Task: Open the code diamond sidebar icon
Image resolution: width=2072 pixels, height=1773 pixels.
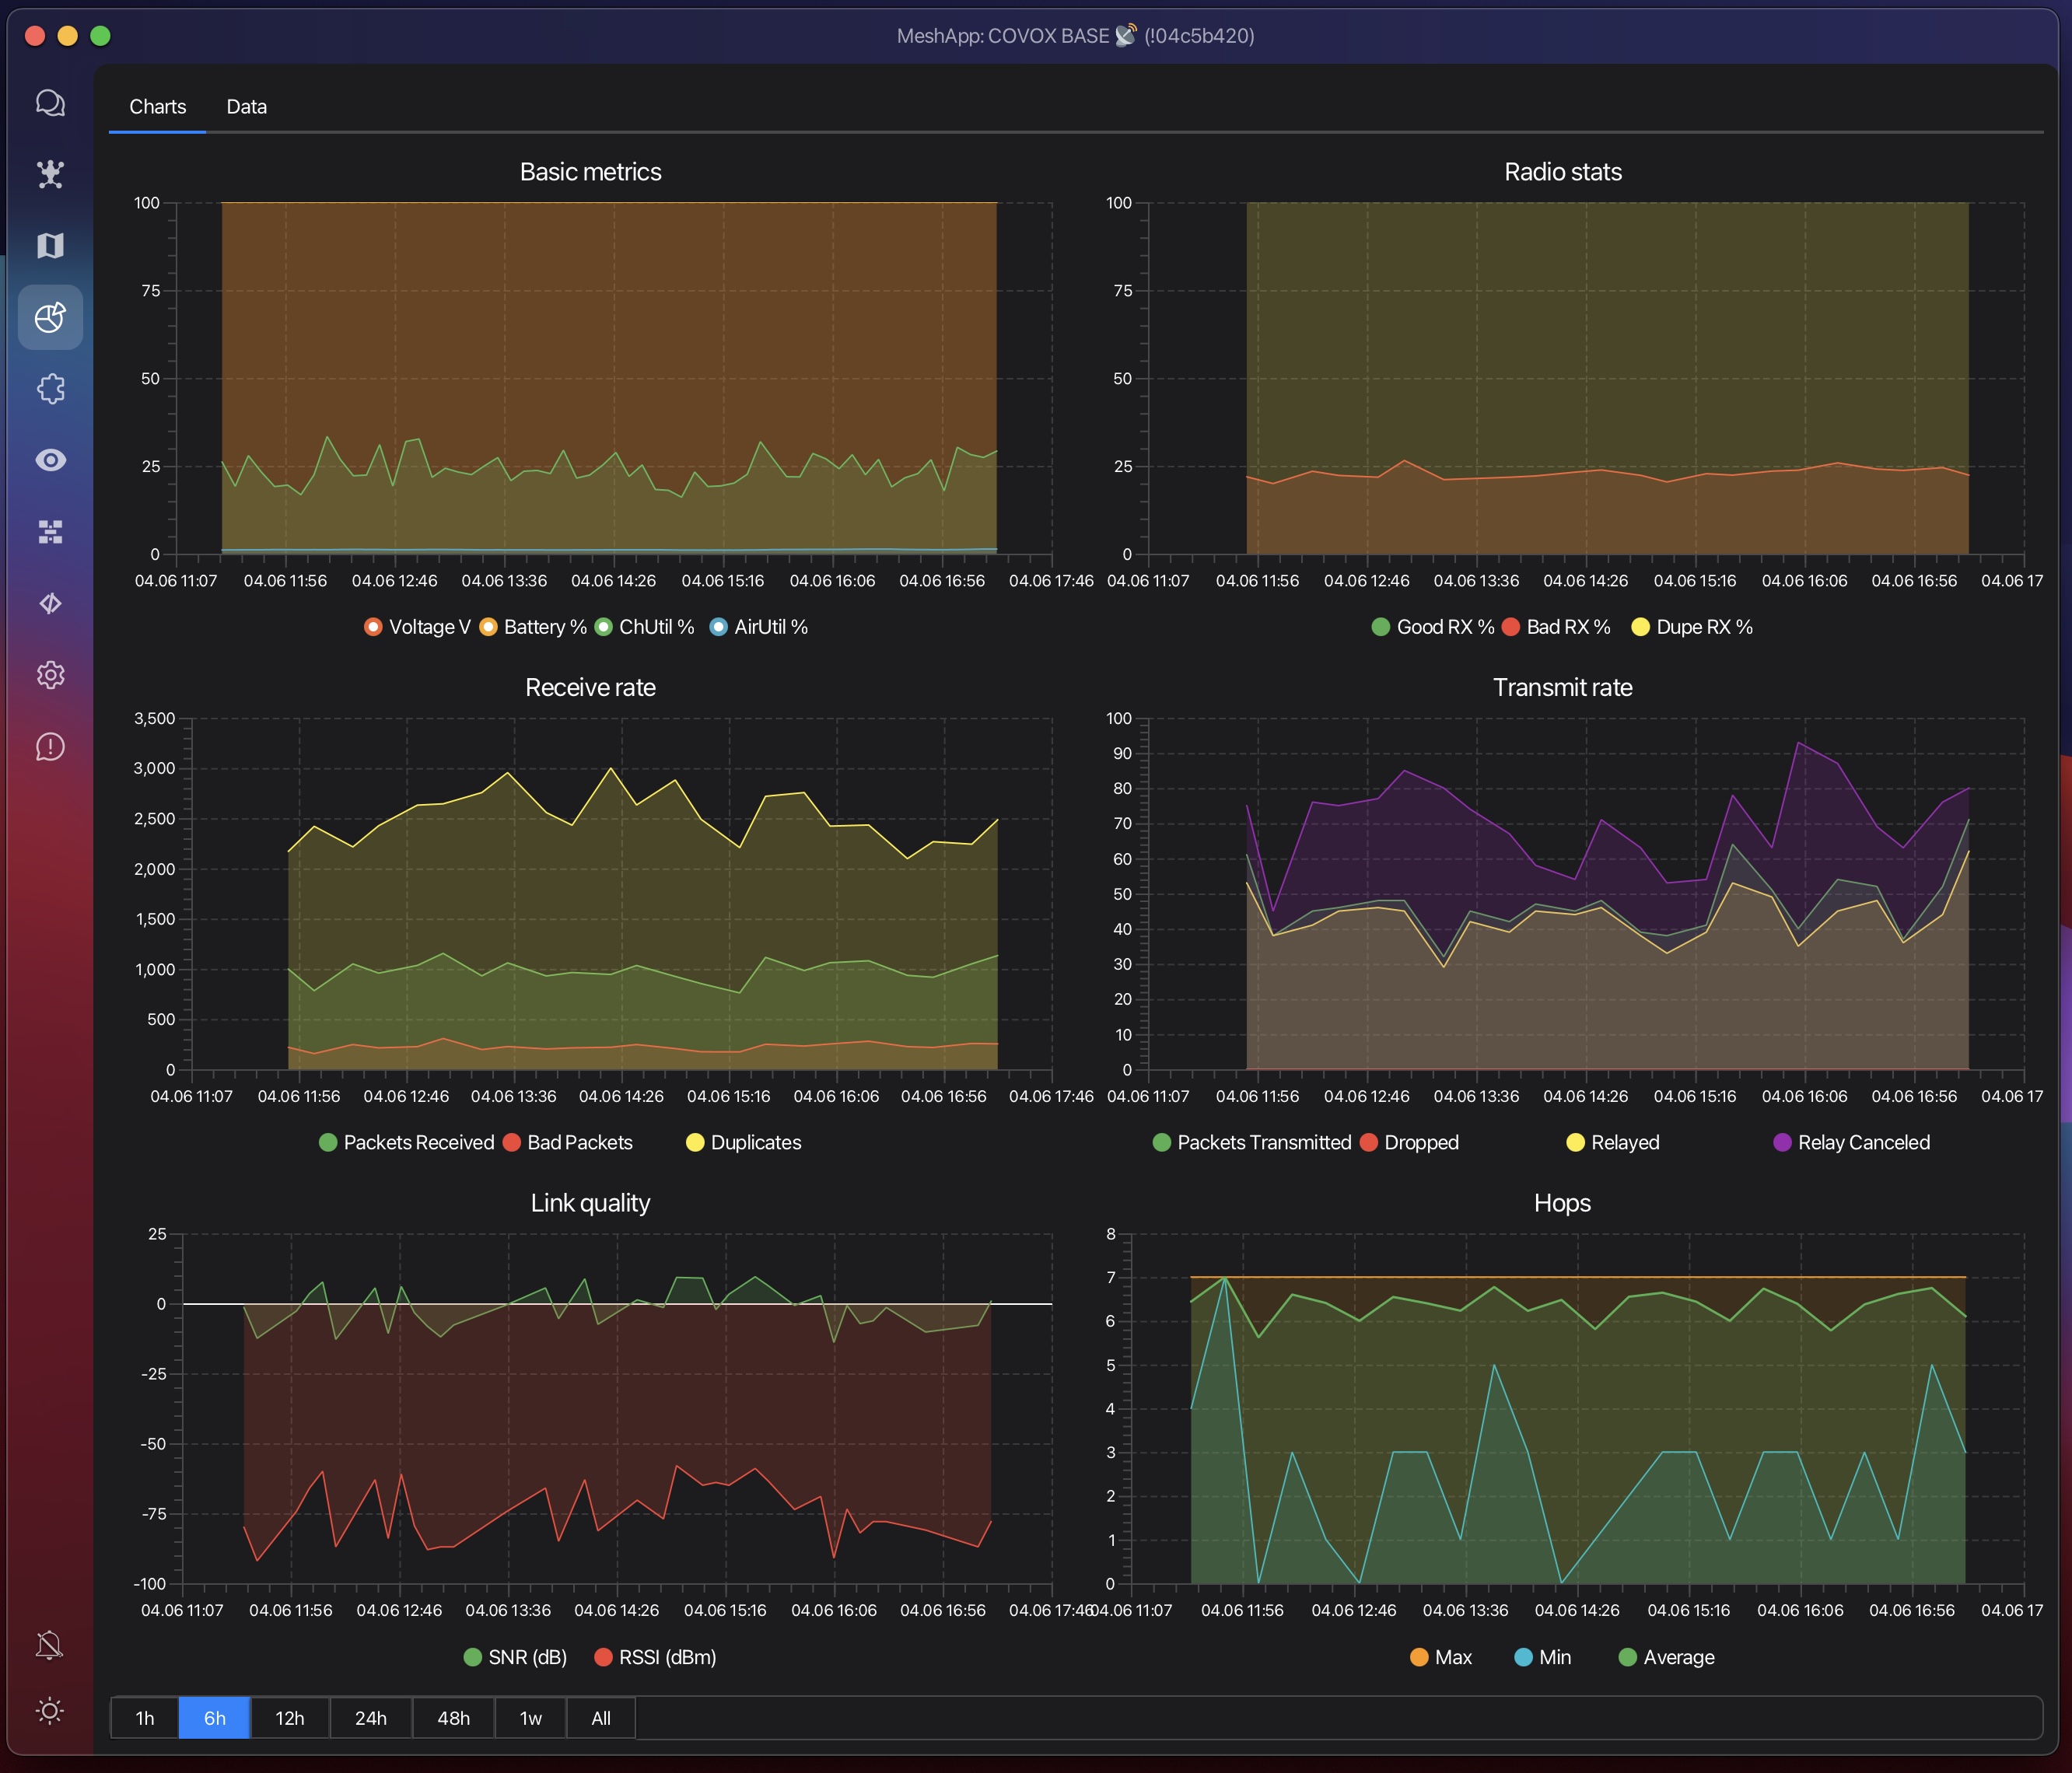Action: (x=50, y=603)
